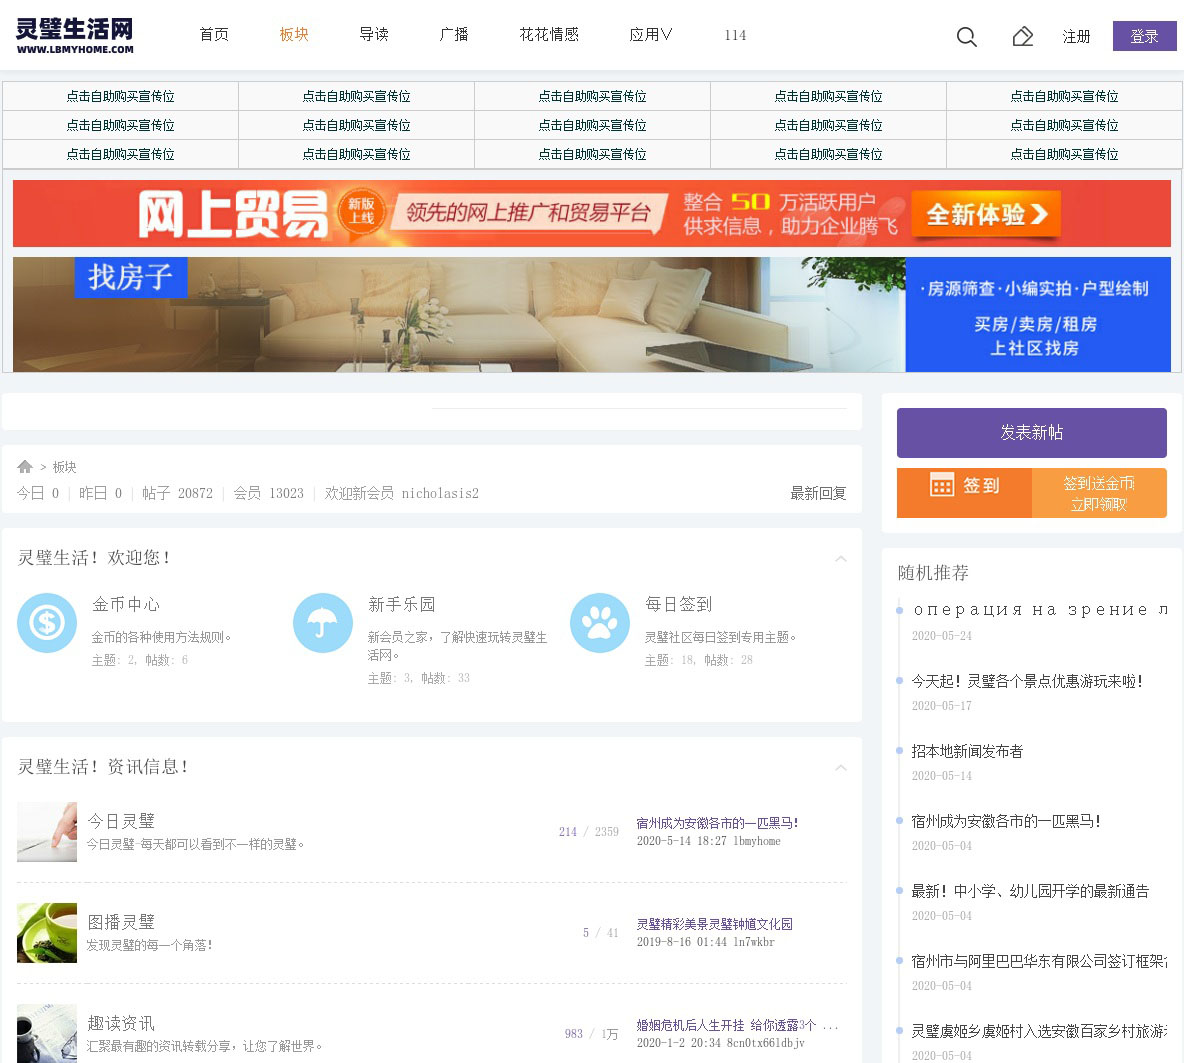1200x1063 pixels.
Task: Open the 导读 navigation tab
Action: coord(374,35)
